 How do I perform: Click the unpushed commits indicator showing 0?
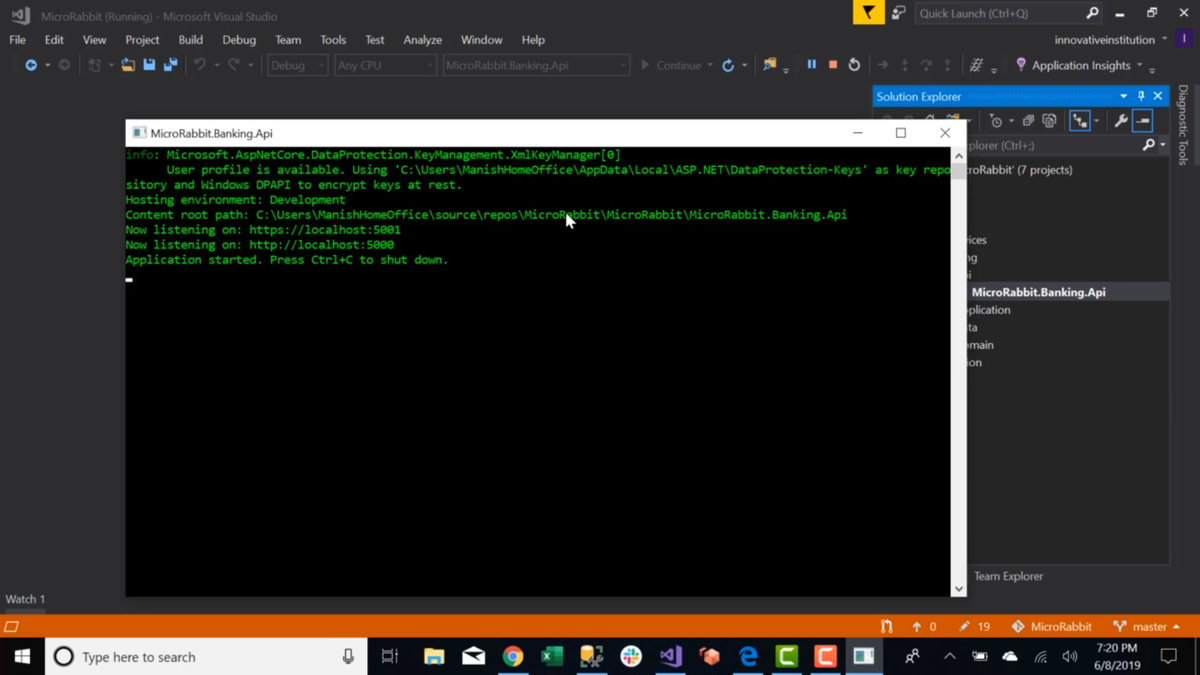click(923, 627)
